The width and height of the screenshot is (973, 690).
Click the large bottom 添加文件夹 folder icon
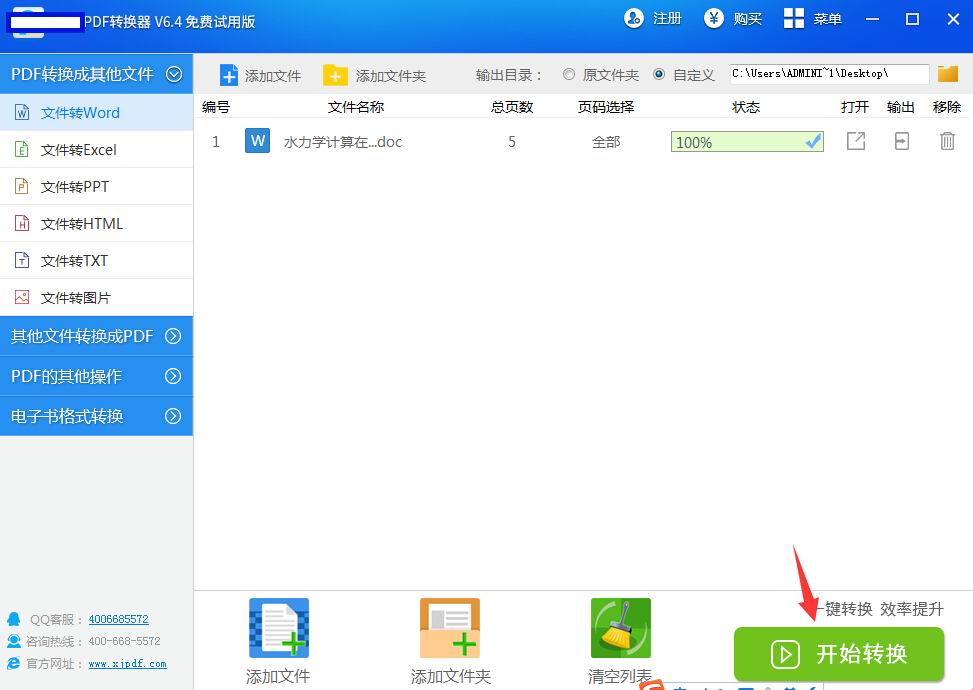coord(450,628)
